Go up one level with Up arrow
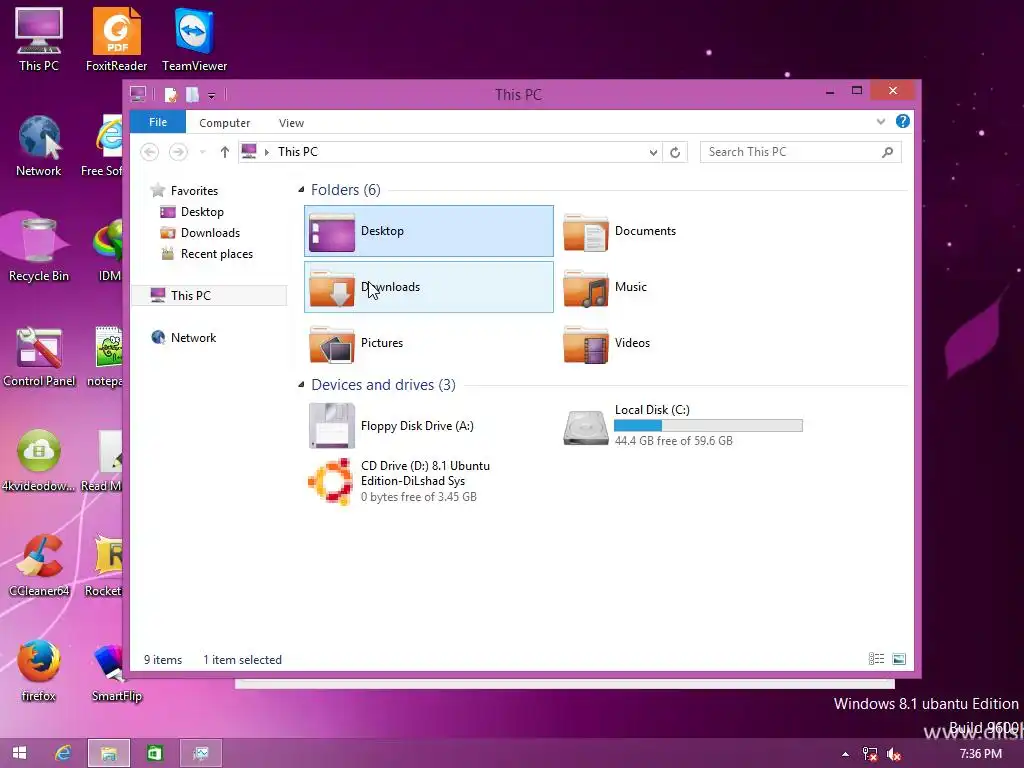Screen dimensions: 1024x768 pos(225,152)
